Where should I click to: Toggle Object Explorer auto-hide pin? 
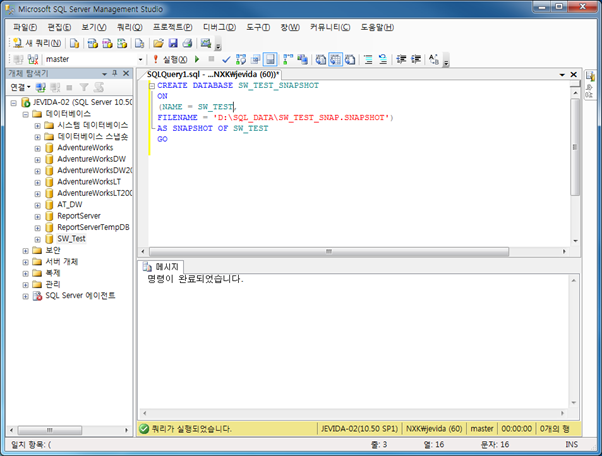114,73
